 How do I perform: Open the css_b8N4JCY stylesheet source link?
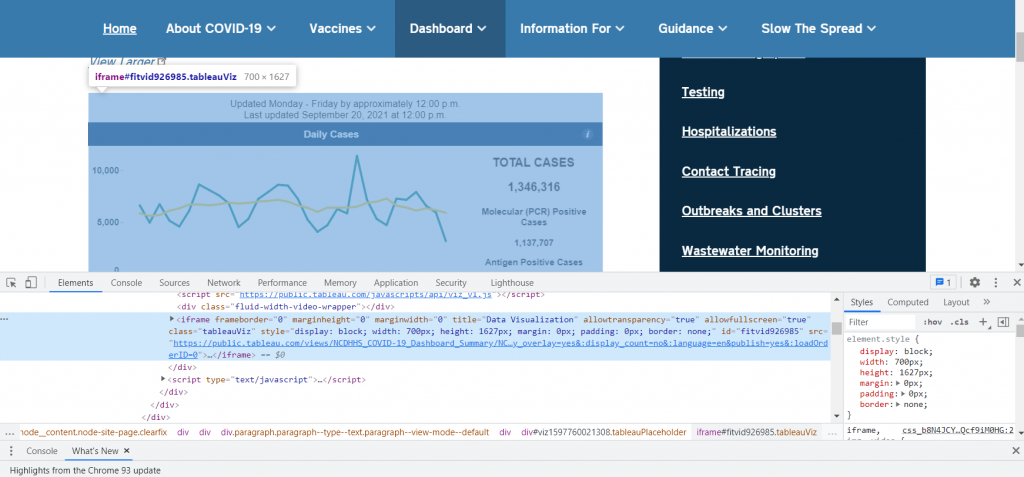(959, 431)
